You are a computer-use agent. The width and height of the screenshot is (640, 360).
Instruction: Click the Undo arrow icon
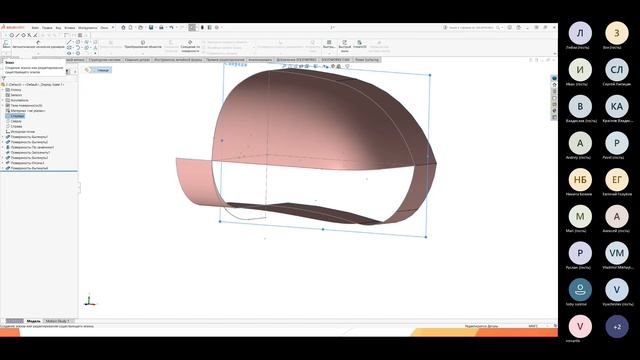pyautogui.click(x=171, y=27)
